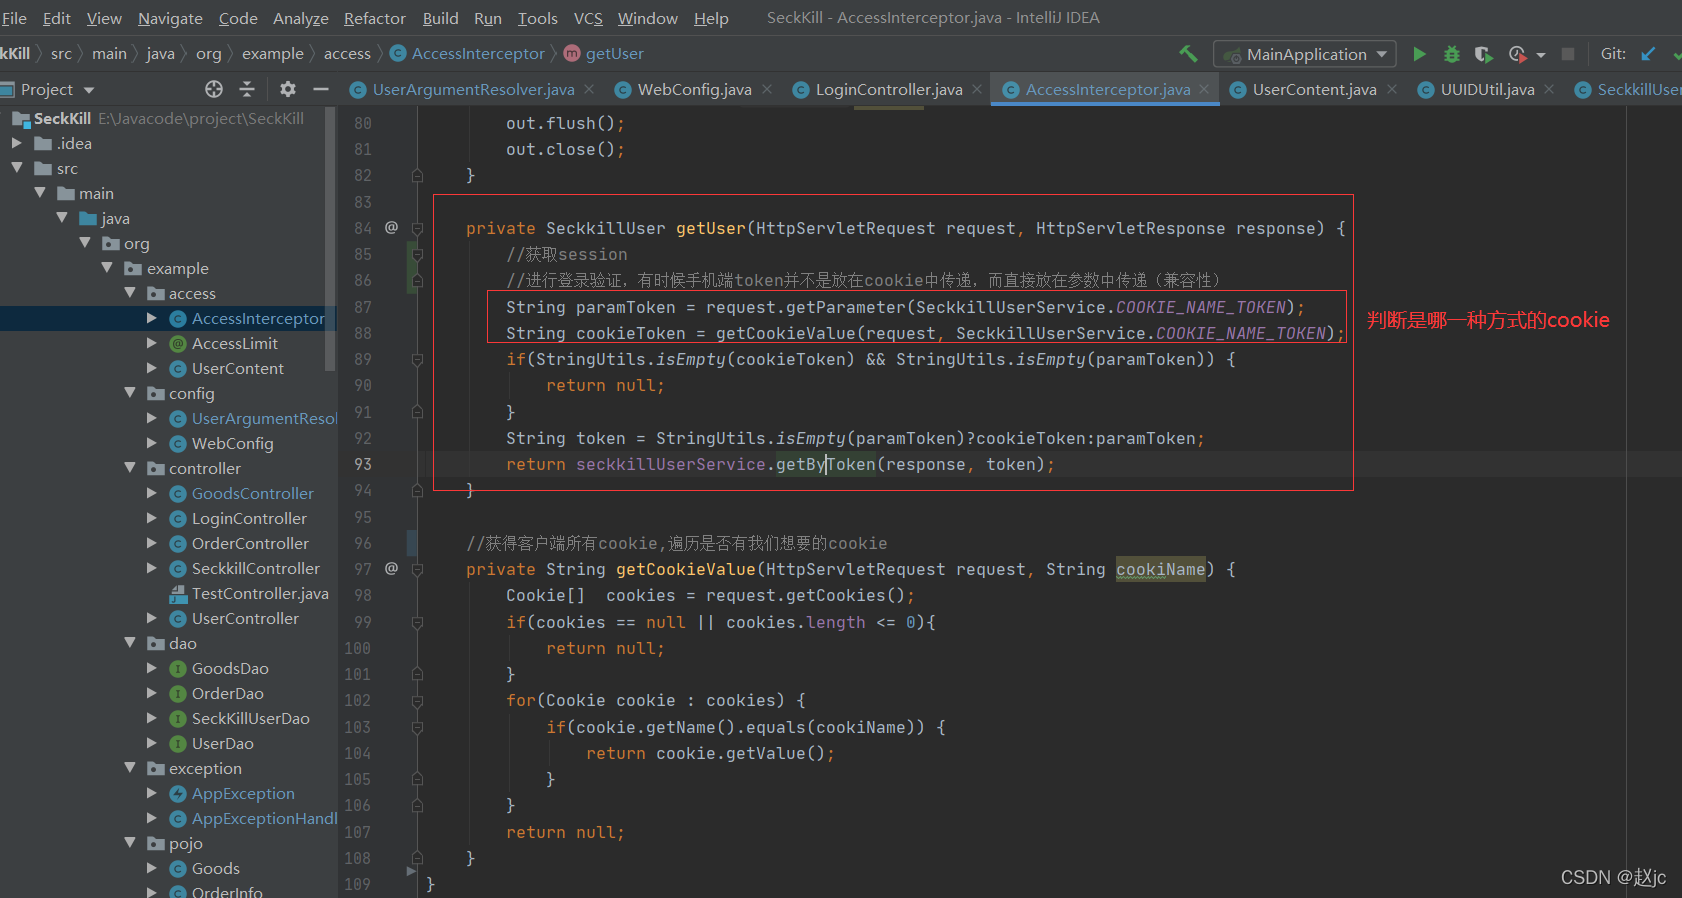Collapse the dao package

(130, 643)
